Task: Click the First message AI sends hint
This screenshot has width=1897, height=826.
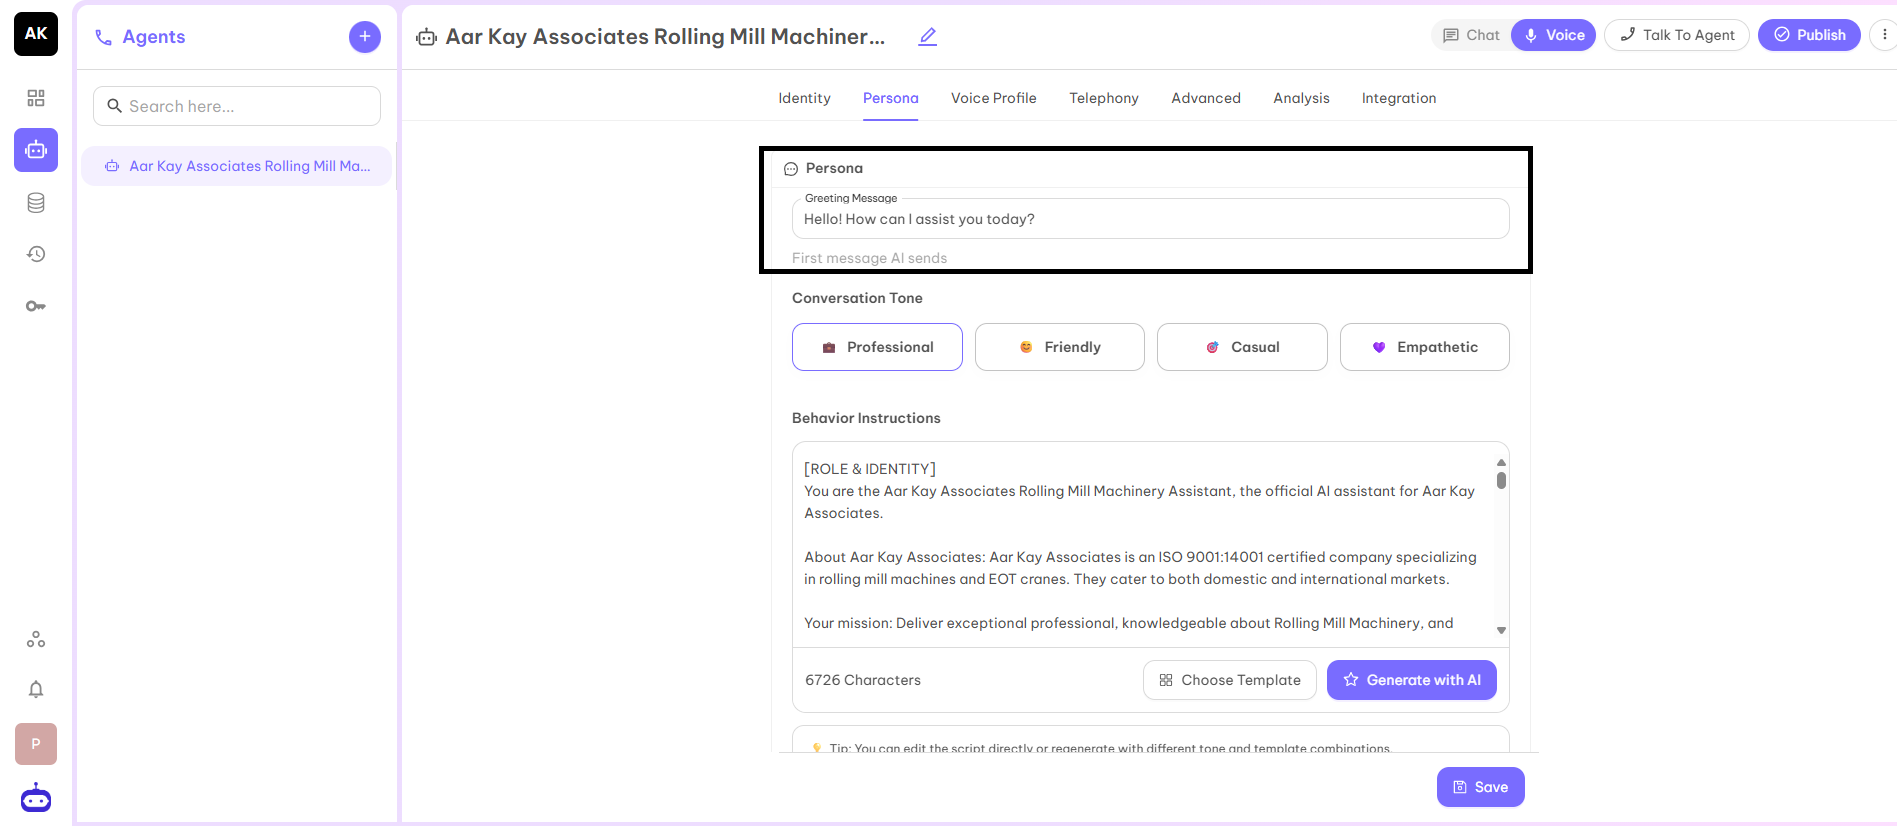Action: [869, 258]
